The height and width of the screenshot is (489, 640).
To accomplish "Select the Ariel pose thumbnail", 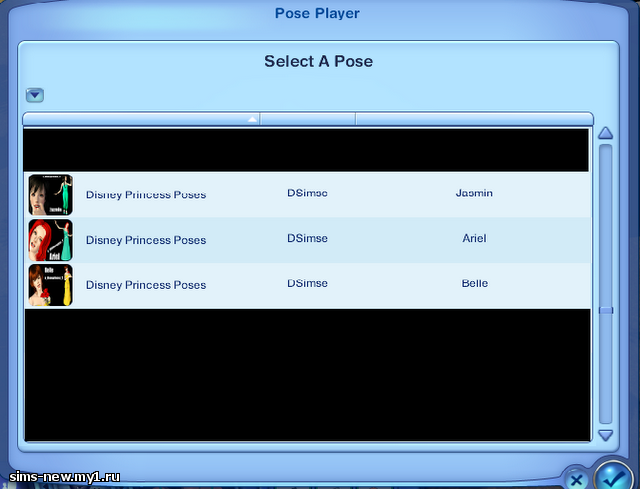I will click(51, 240).
